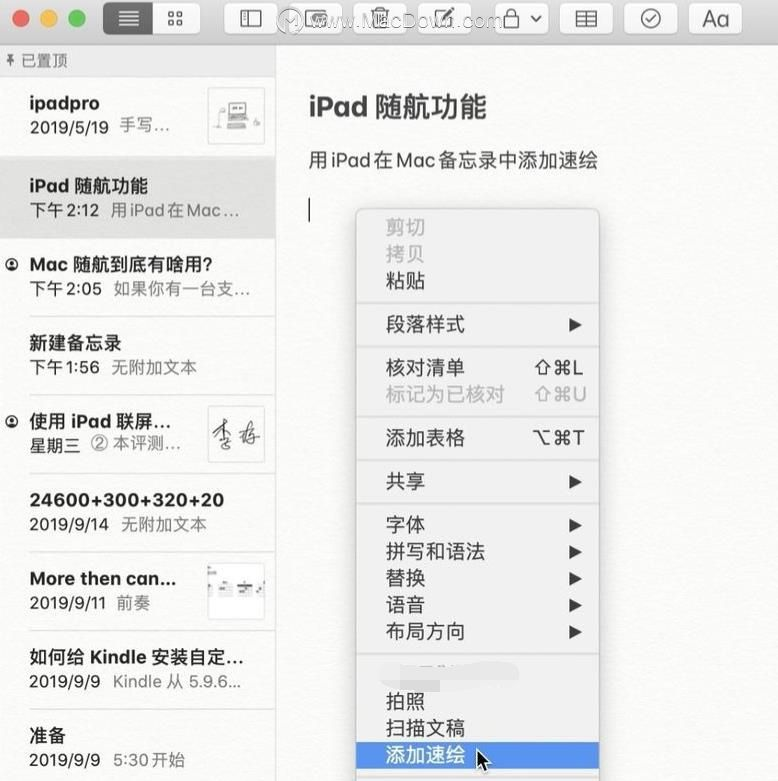Click the shared-person icon beside Mac 随航到底有啥用
This screenshot has height=781, width=778.
[x=12, y=264]
